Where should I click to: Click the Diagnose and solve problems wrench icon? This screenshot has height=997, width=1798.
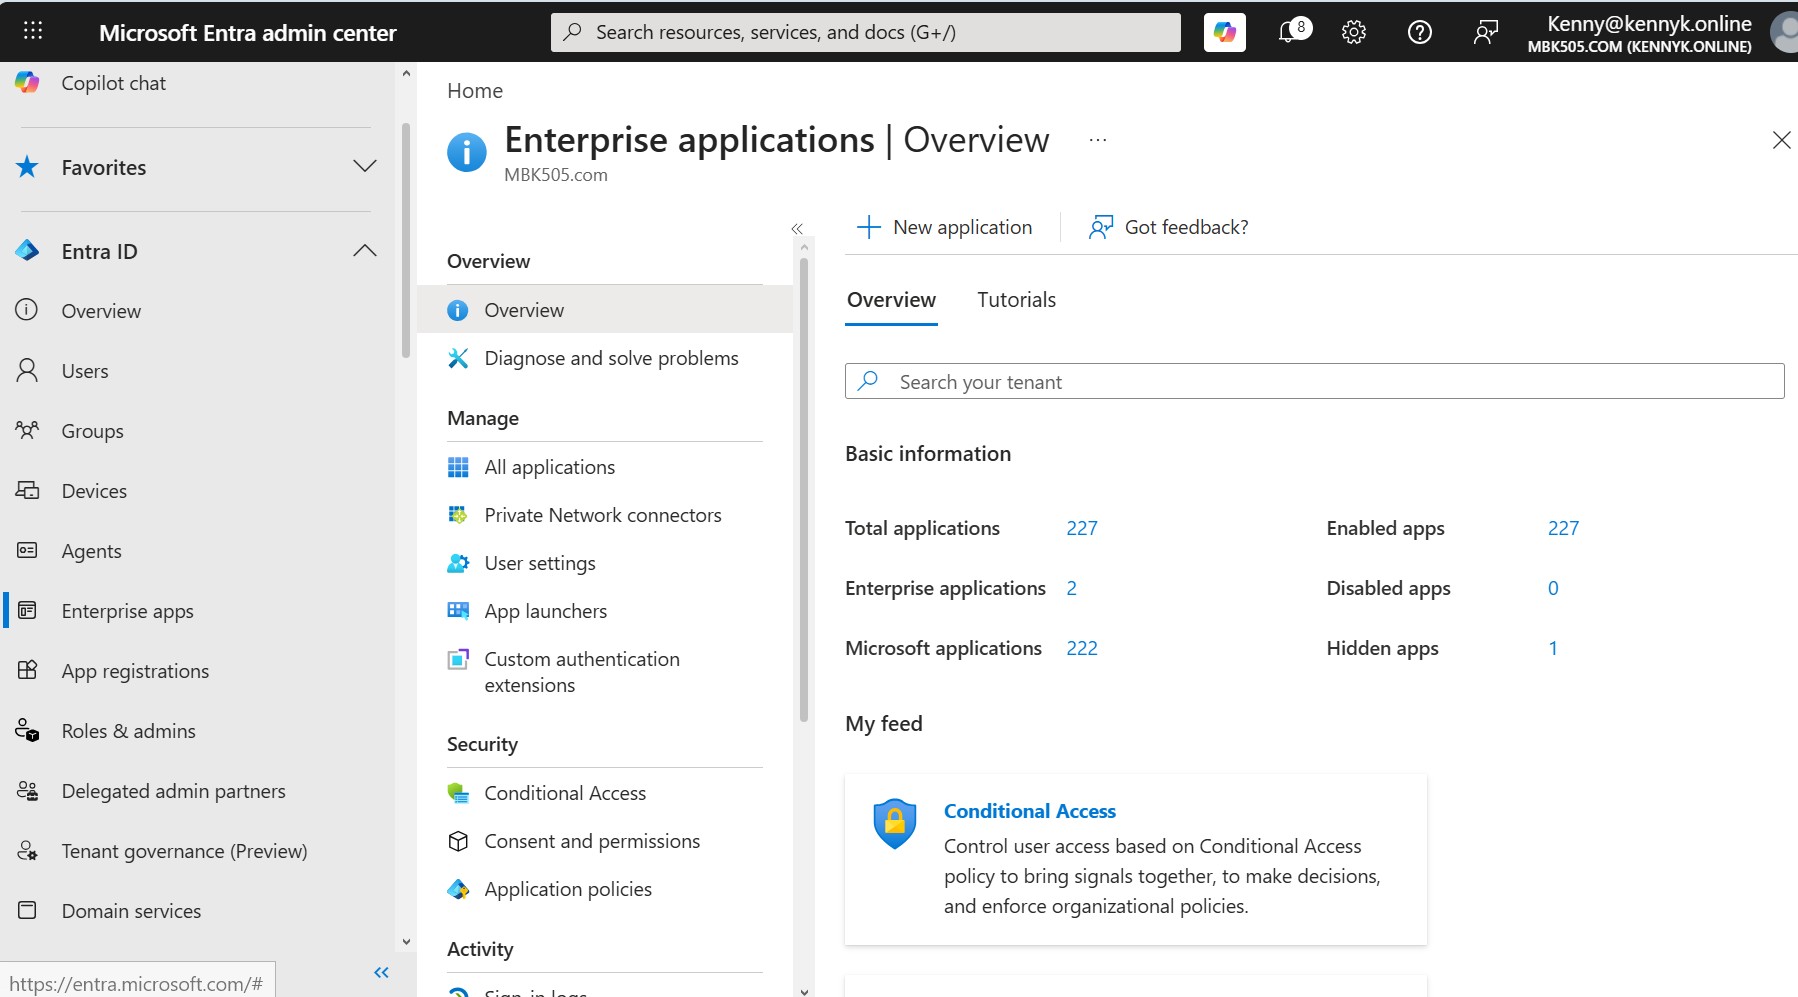click(458, 358)
